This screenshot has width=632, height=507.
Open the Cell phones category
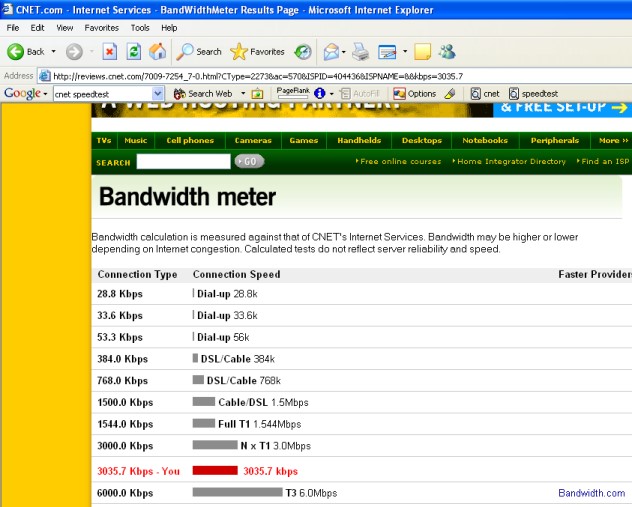[x=190, y=140]
